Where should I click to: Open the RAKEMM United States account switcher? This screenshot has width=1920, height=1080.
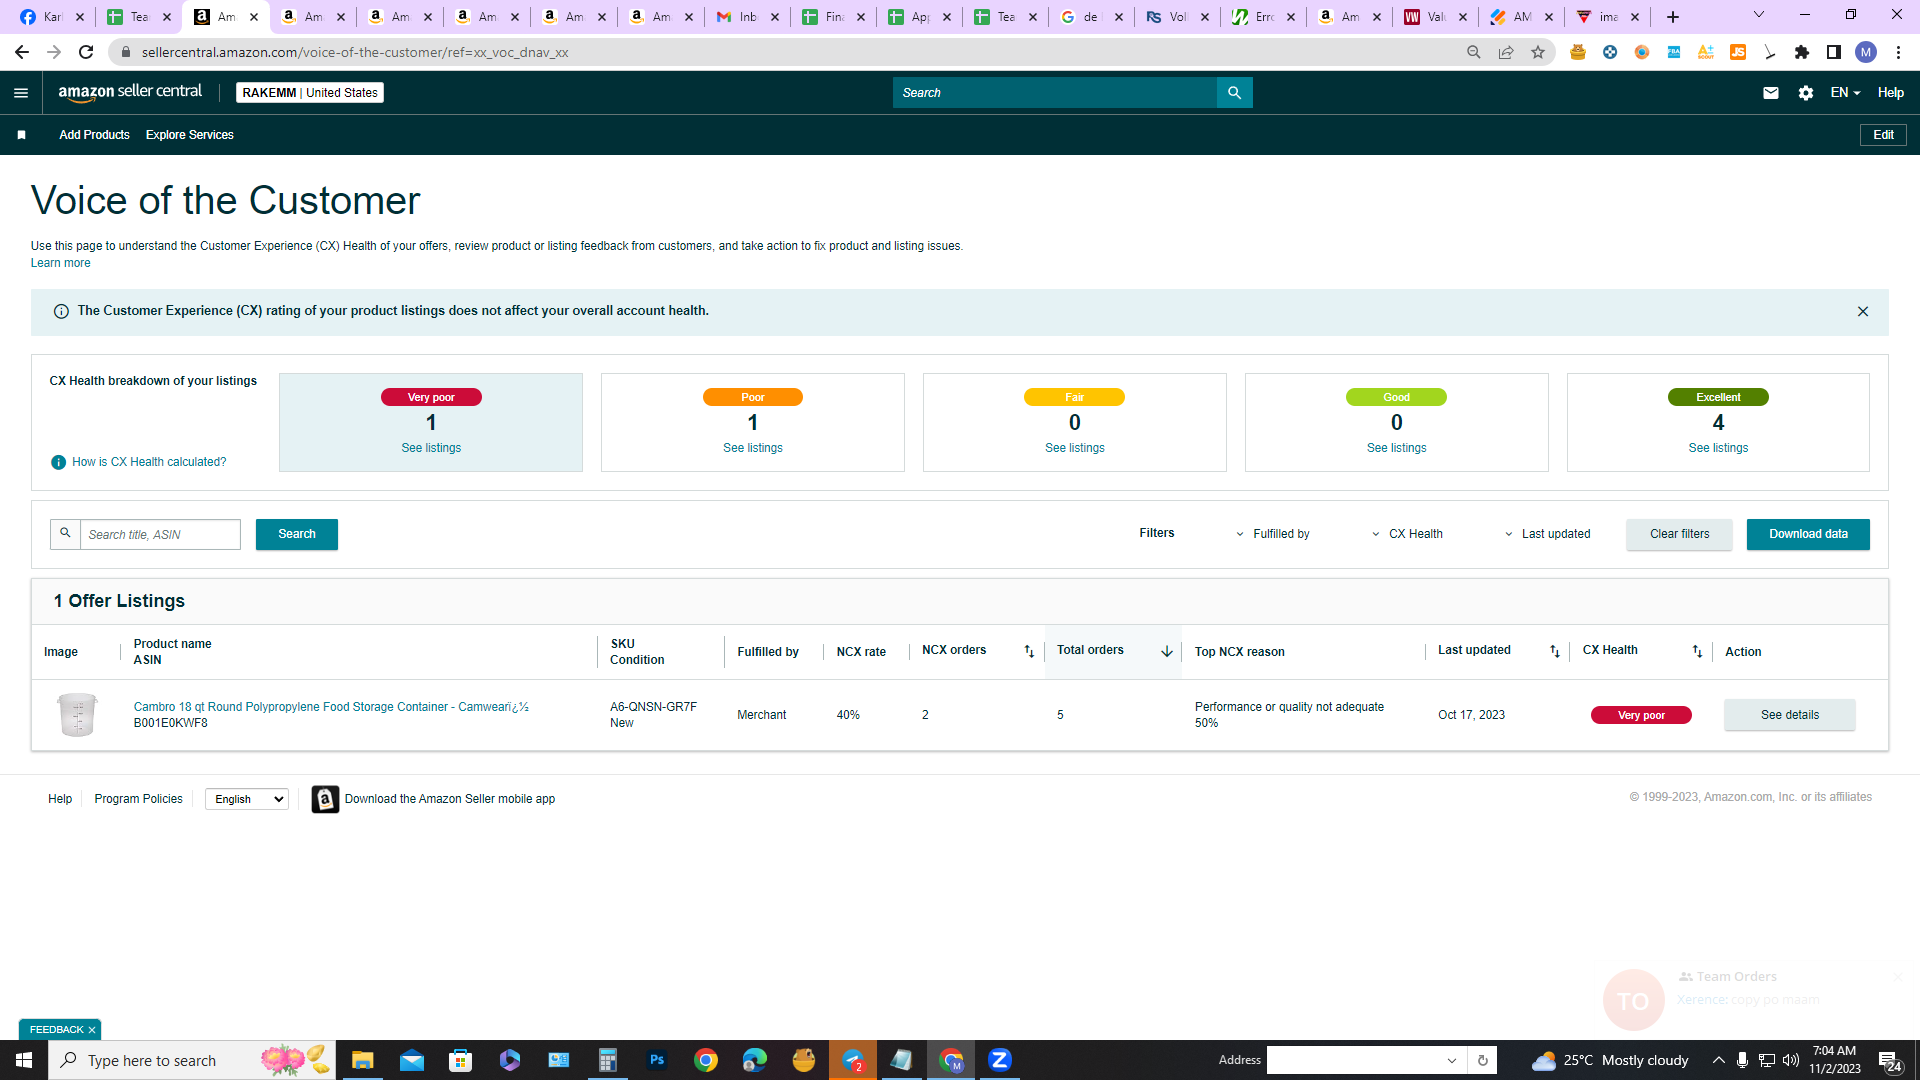pos(310,93)
